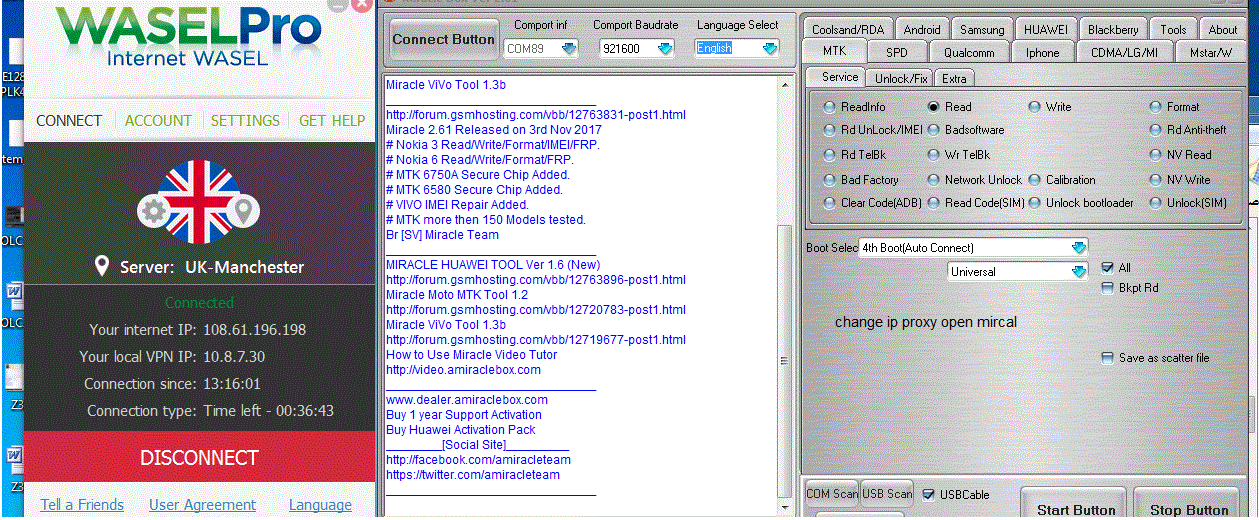Switch to the About tab
The image size is (1259, 520).
click(1223, 30)
